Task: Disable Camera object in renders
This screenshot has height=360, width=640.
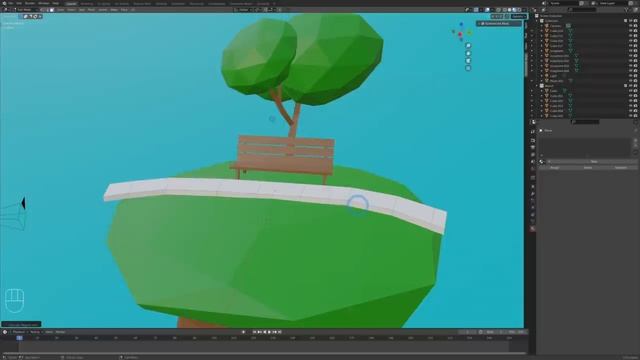Action: 636,26
